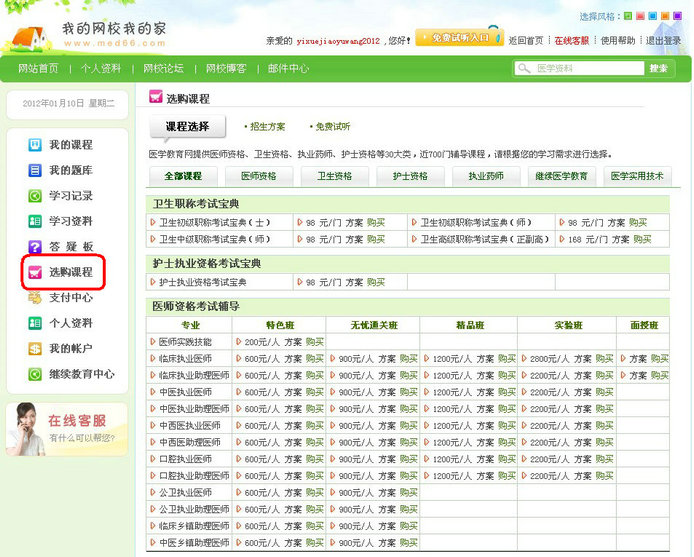Open 我的帐户 dollar icon
This screenshot has width=694, height=557.
click(35, 349)
